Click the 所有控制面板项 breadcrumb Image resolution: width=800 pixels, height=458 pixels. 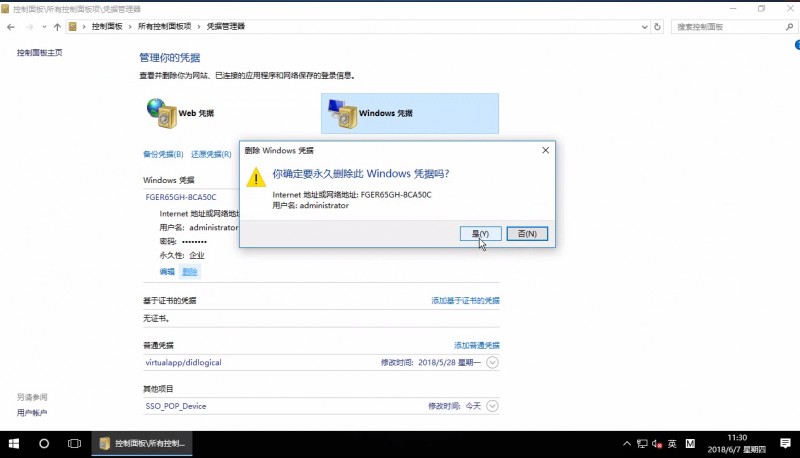coord(164,27)
